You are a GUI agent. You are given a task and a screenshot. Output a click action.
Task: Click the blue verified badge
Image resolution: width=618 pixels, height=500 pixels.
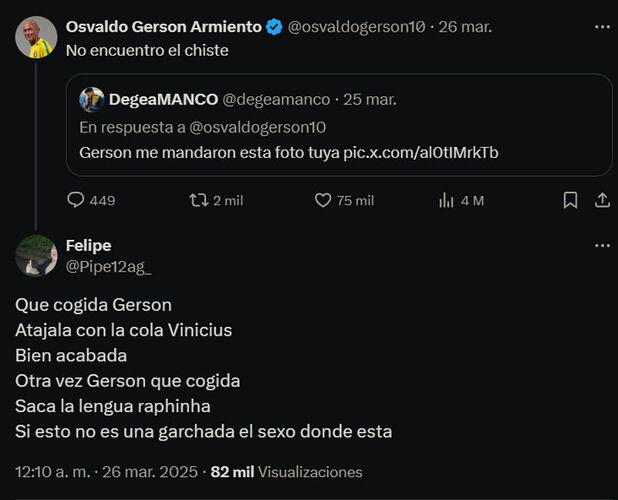click(274, 27)
